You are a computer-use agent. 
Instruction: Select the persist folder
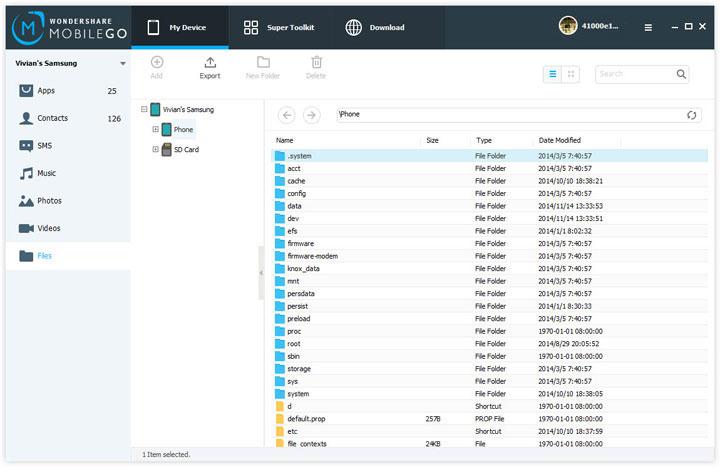click(x=489, y=306)
